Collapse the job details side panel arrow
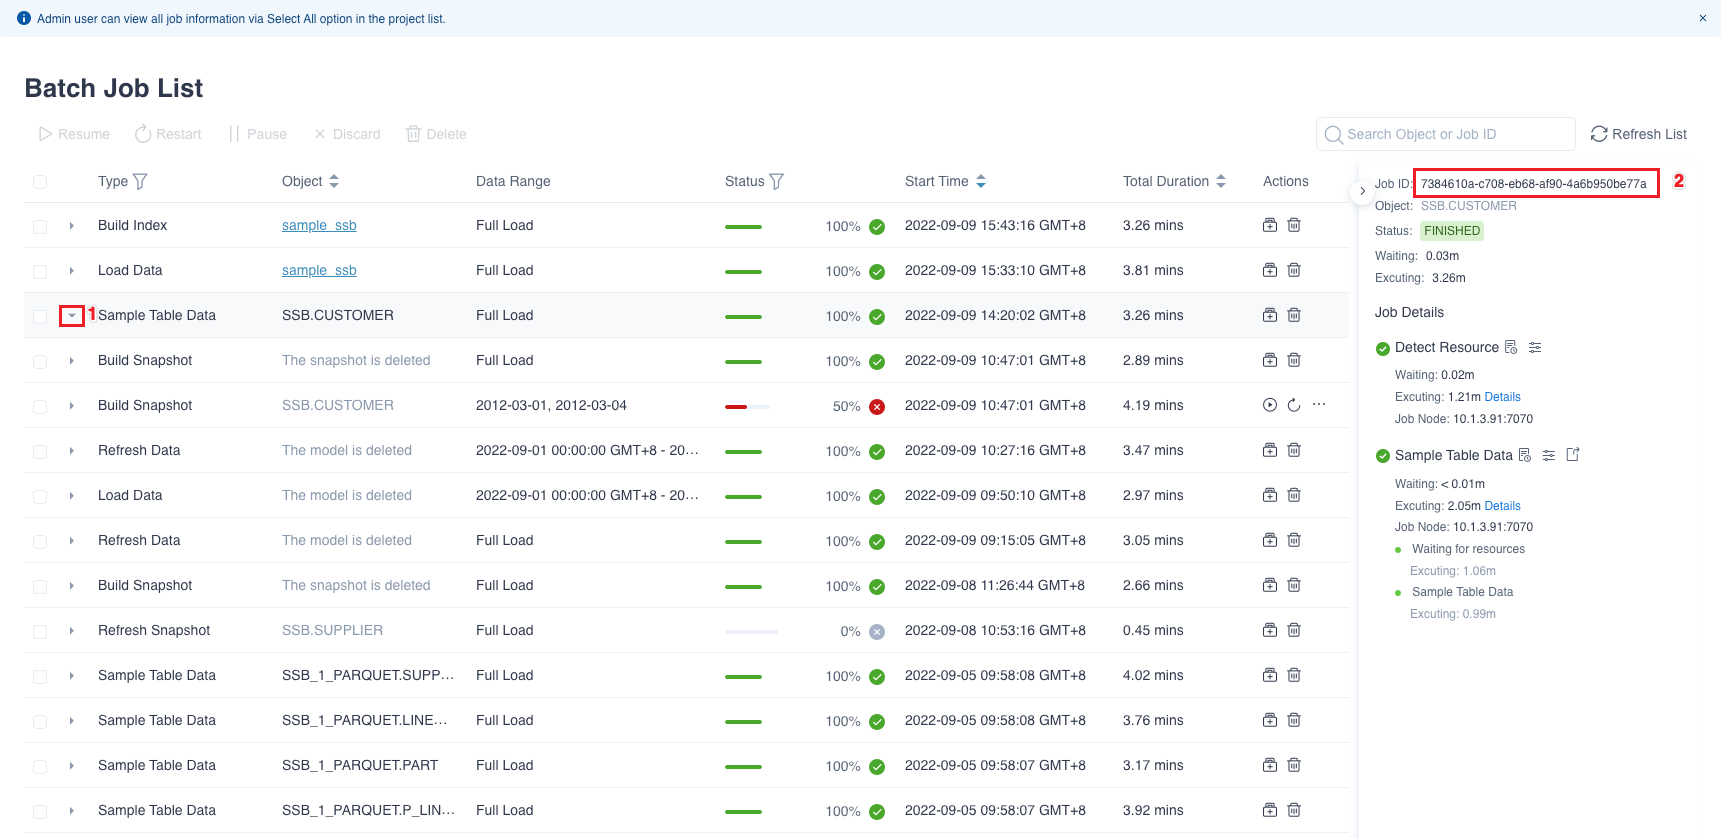The image size is (1721, 839). click(x=1362, y=191)
